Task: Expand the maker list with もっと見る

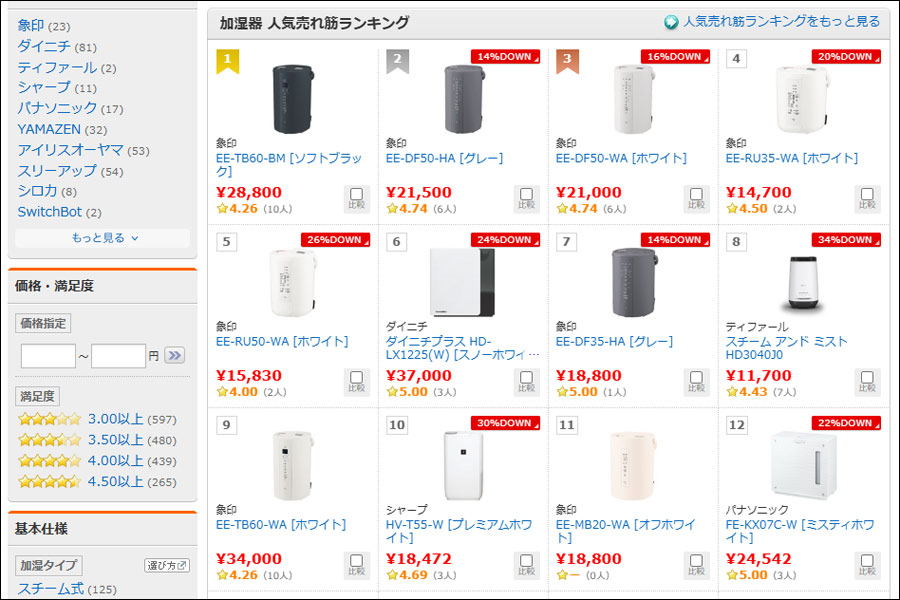Action: (103, 238)
